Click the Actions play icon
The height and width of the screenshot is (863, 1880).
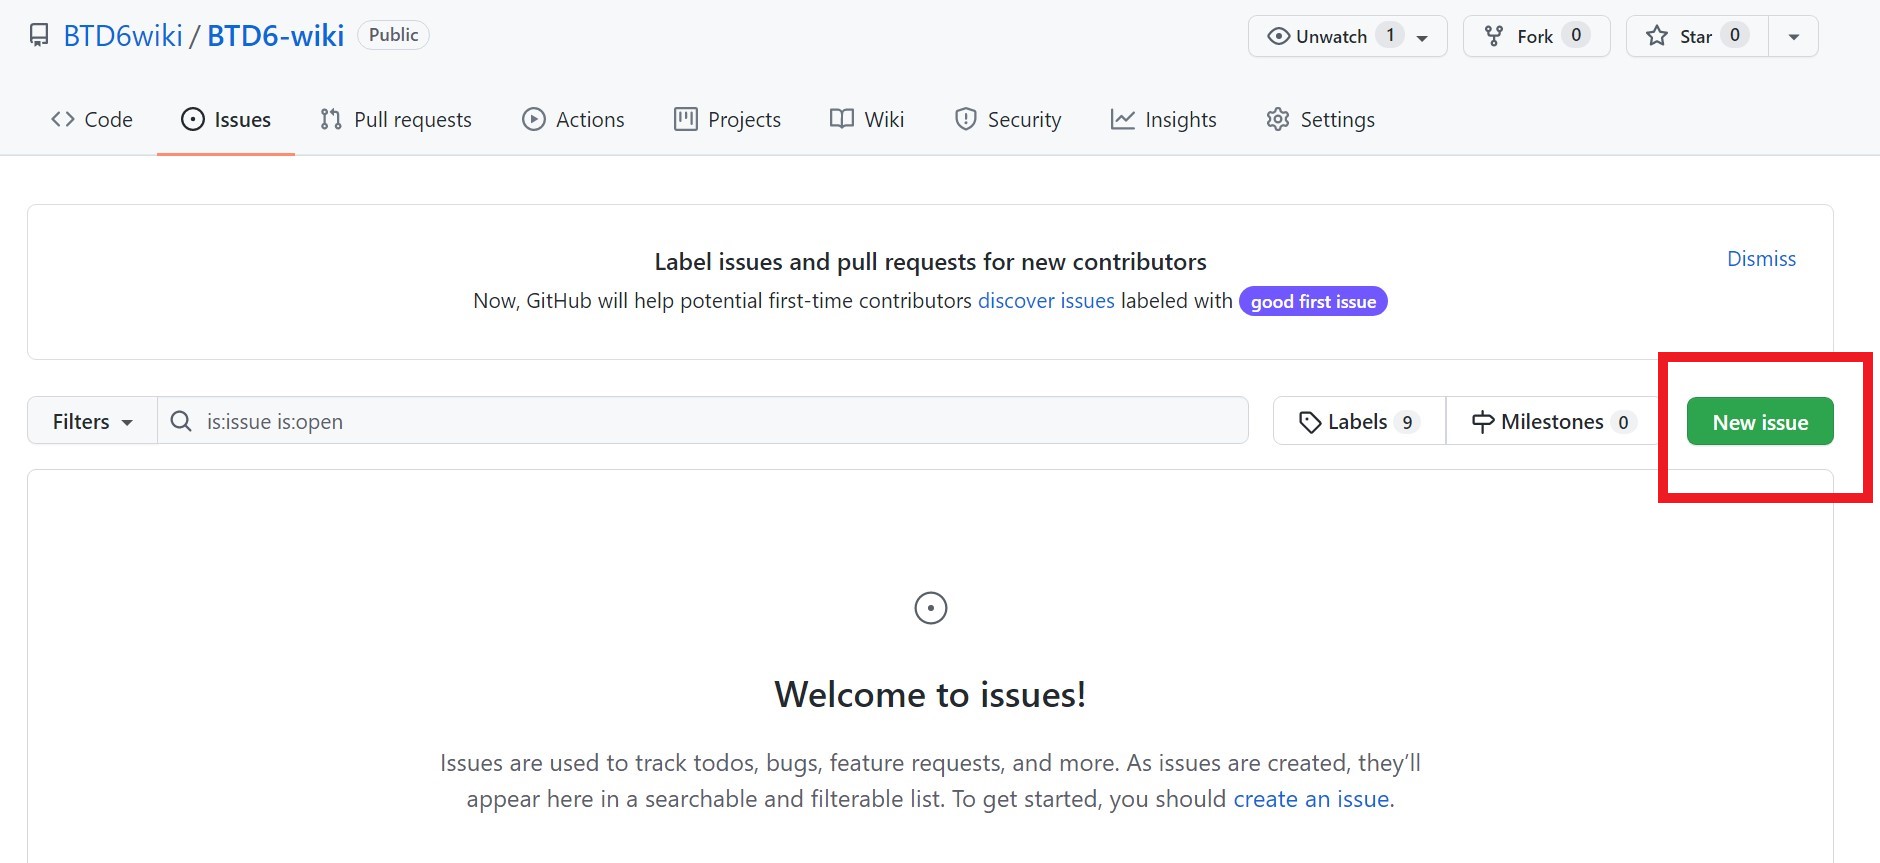point(534,120)
